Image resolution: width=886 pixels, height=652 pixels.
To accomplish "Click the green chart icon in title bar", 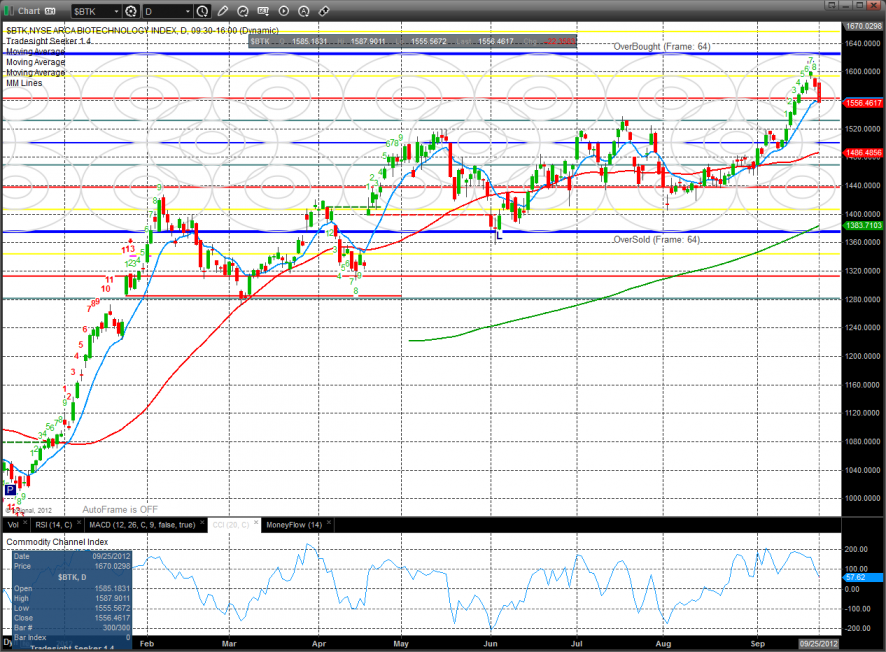I will [9, 11].
